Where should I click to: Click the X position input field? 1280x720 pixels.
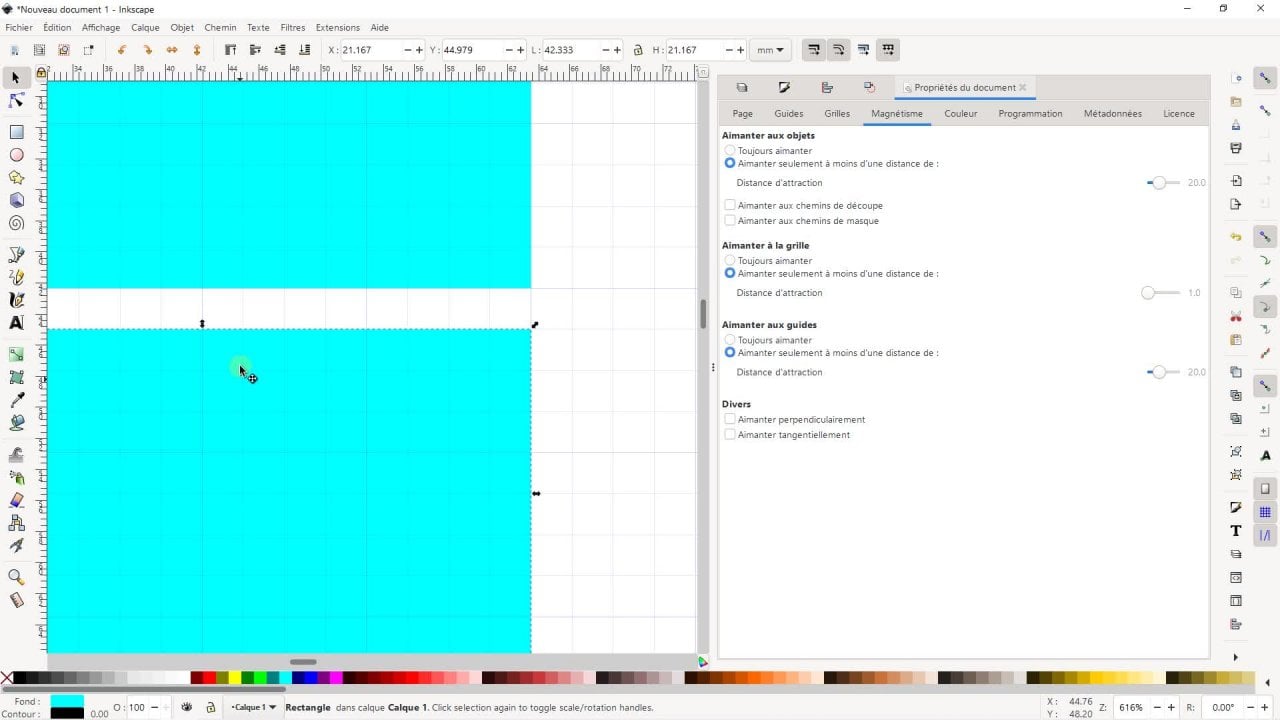[x=372, y=50]
